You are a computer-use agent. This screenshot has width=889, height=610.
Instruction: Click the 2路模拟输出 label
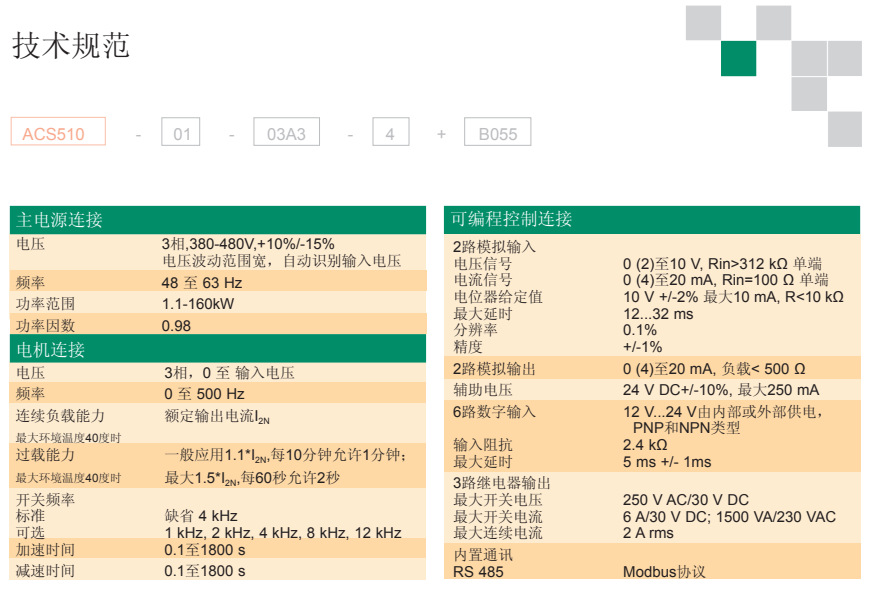tap(494, 369)
